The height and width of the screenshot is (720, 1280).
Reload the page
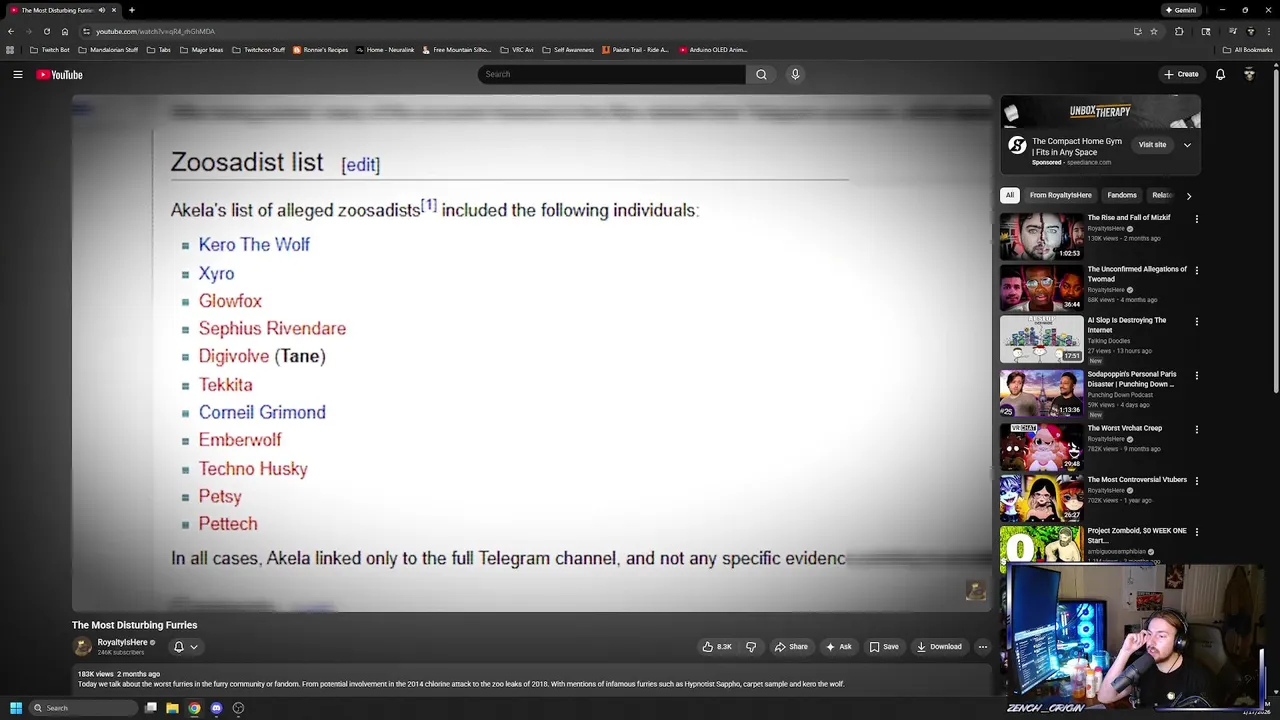46,31
